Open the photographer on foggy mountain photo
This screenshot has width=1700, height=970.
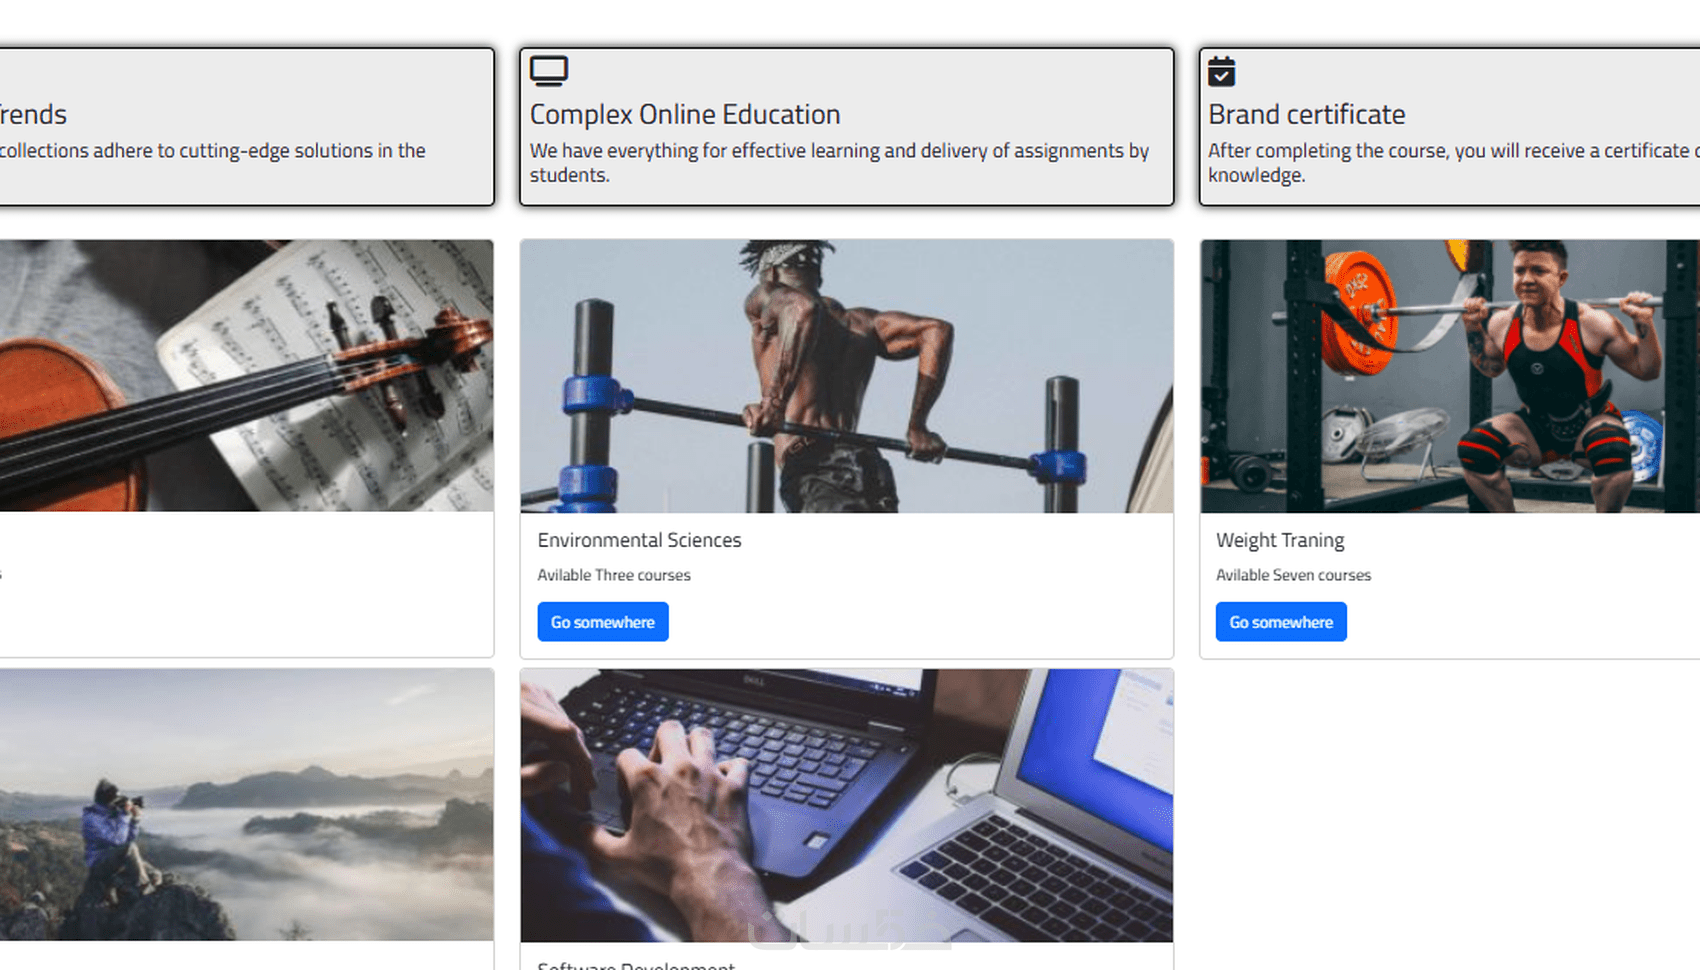[x=246, y=805]
